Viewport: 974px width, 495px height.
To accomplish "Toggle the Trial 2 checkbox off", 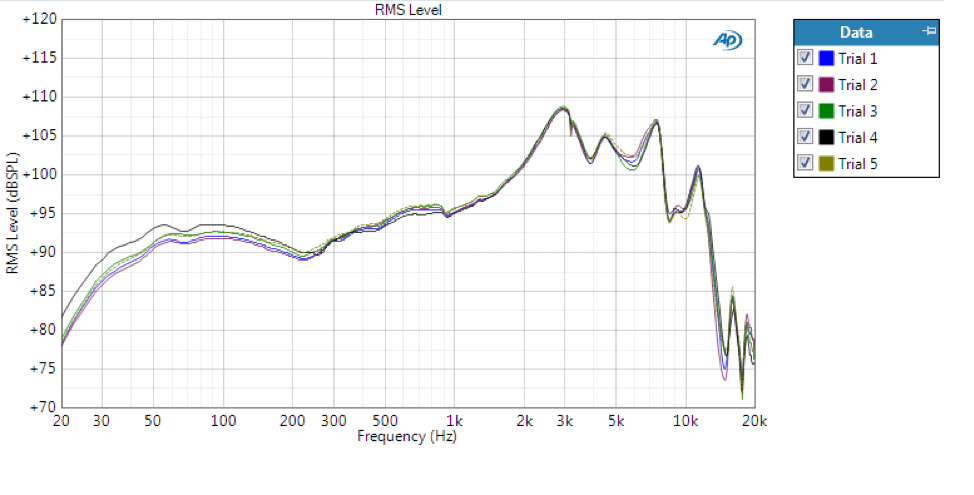I will (805, 85).
